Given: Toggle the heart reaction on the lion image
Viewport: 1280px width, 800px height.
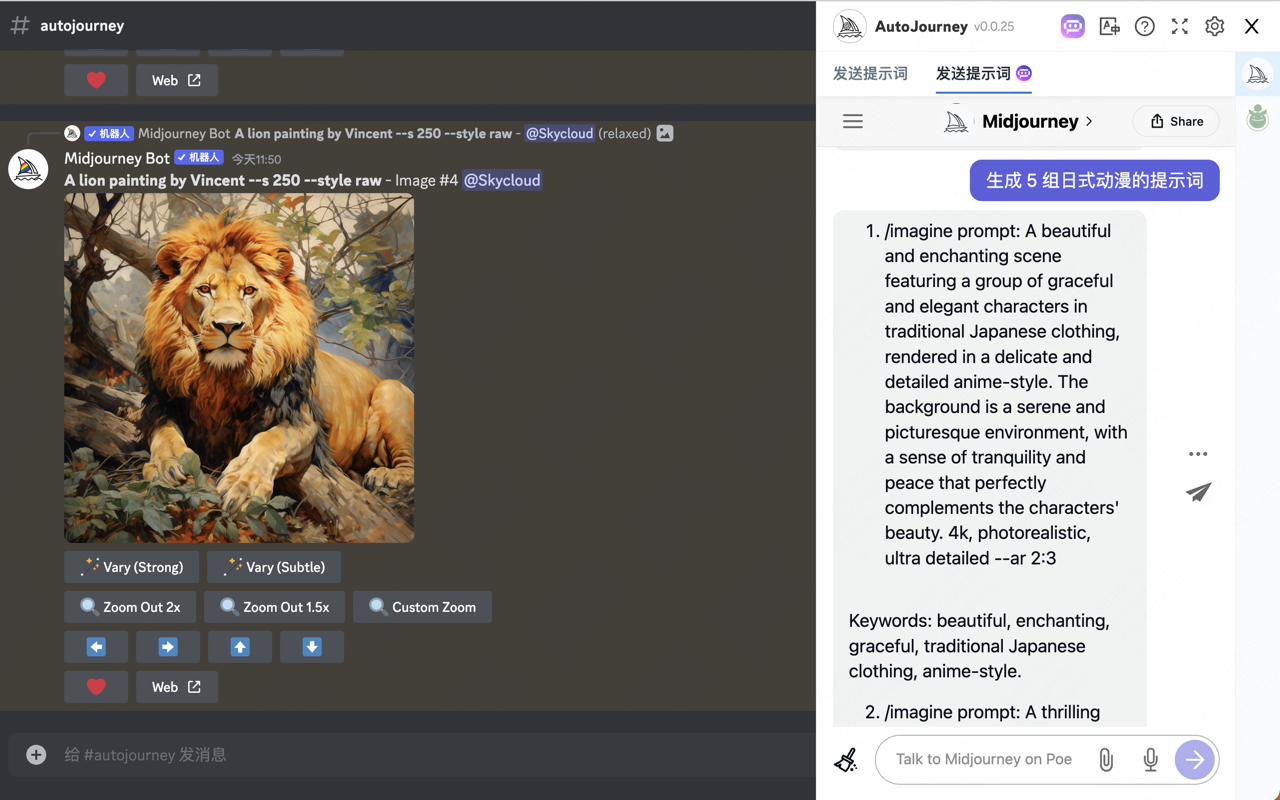Looking at the screenshot, I should click(x=96, y=686).
